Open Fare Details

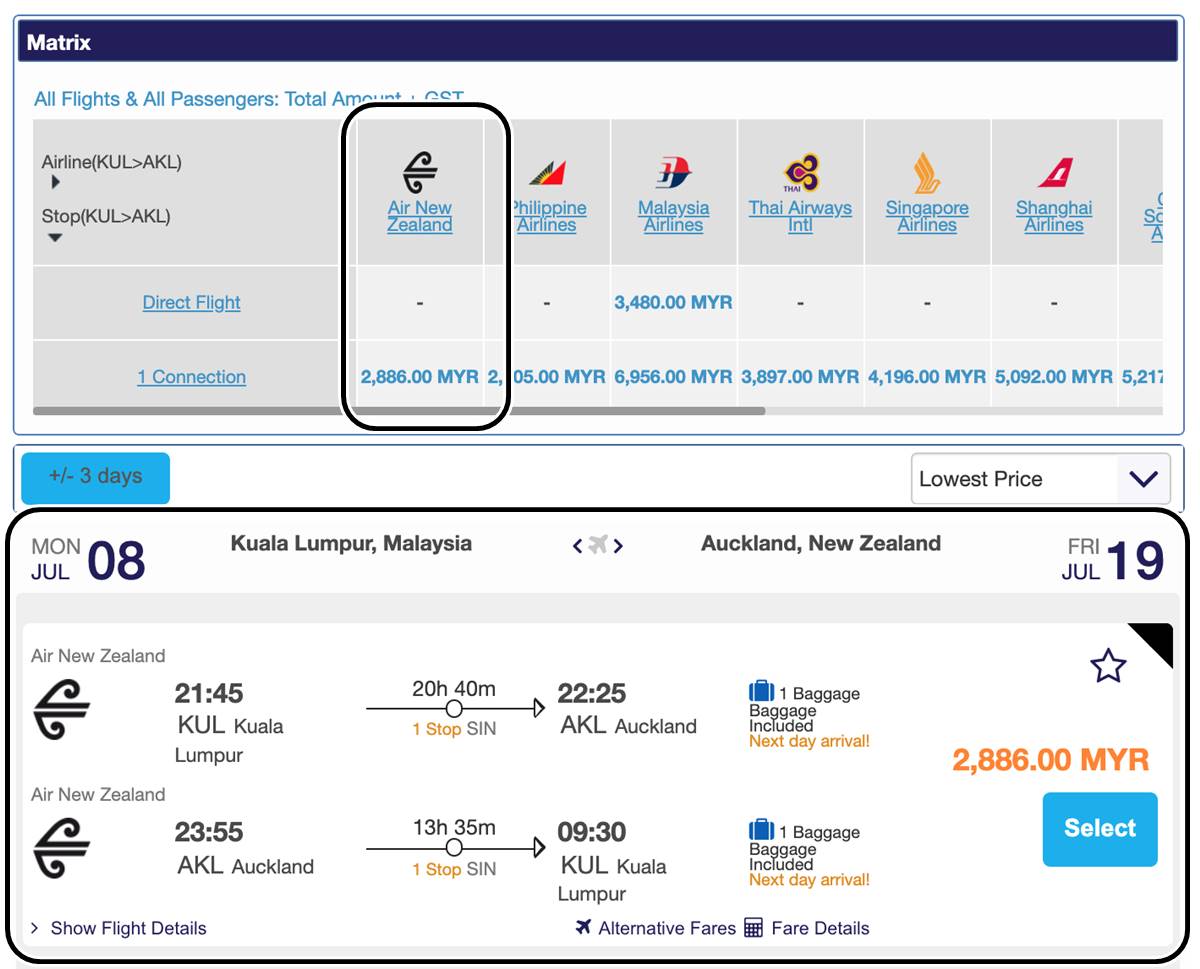click(x=820, y=928)
